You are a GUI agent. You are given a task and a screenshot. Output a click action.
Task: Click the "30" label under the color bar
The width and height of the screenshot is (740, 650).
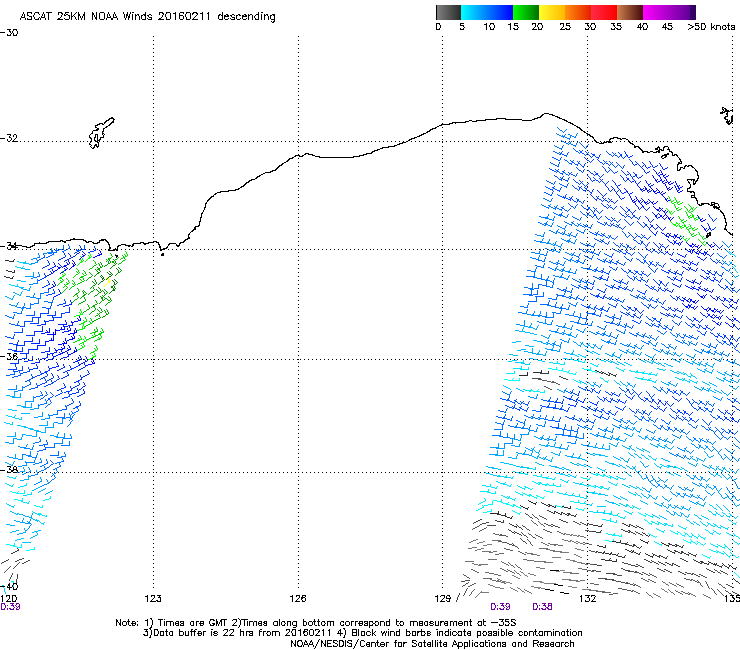[x=590, y=27]
